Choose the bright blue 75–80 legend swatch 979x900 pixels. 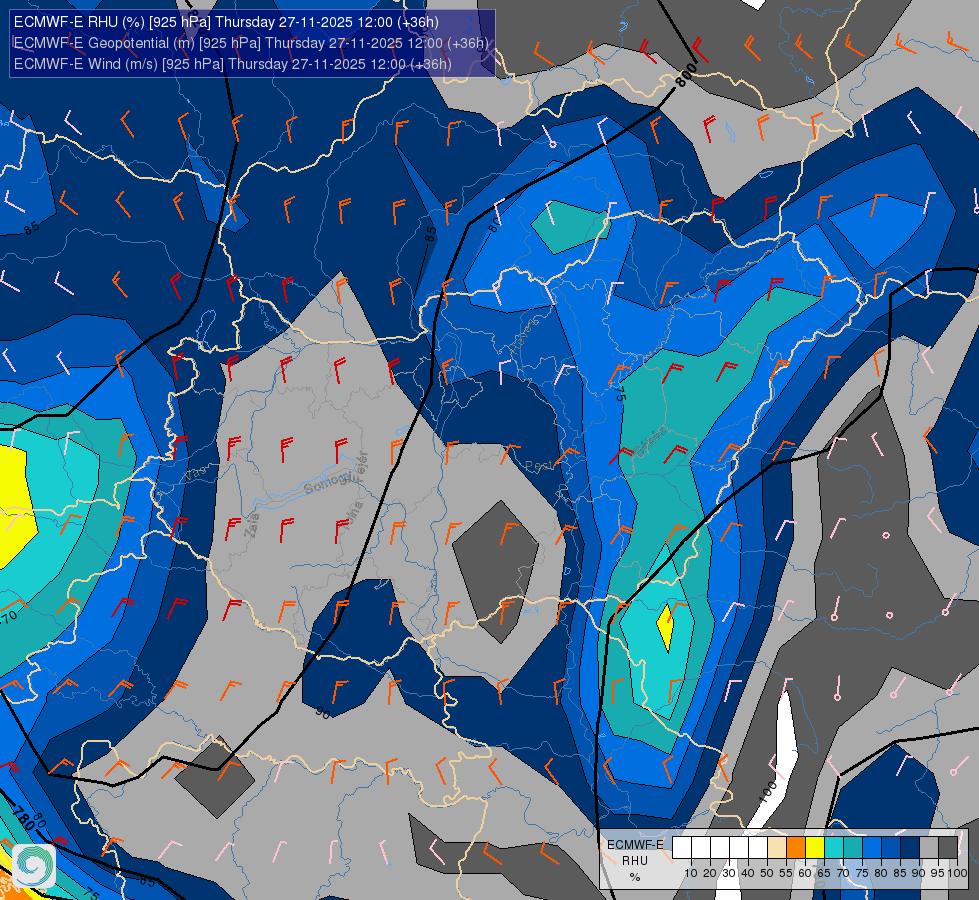[x=872, y=847]
